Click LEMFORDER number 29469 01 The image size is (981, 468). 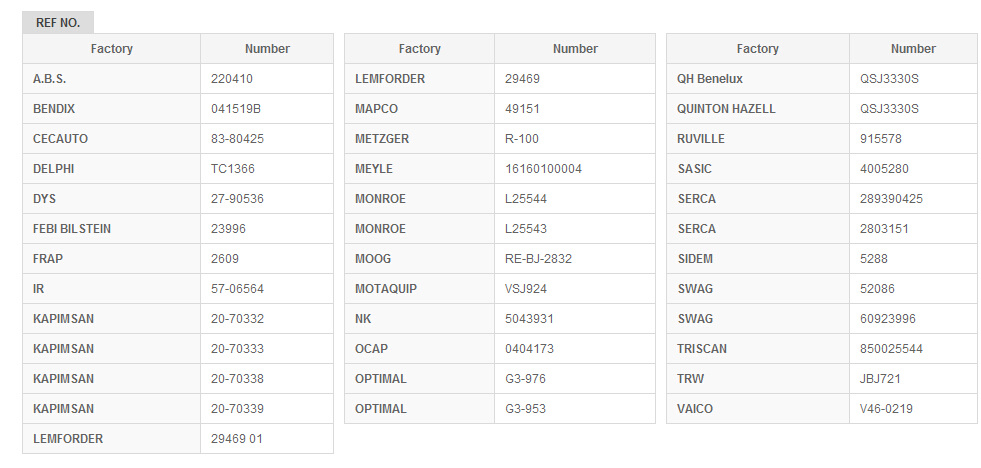(x=267, y=439)
